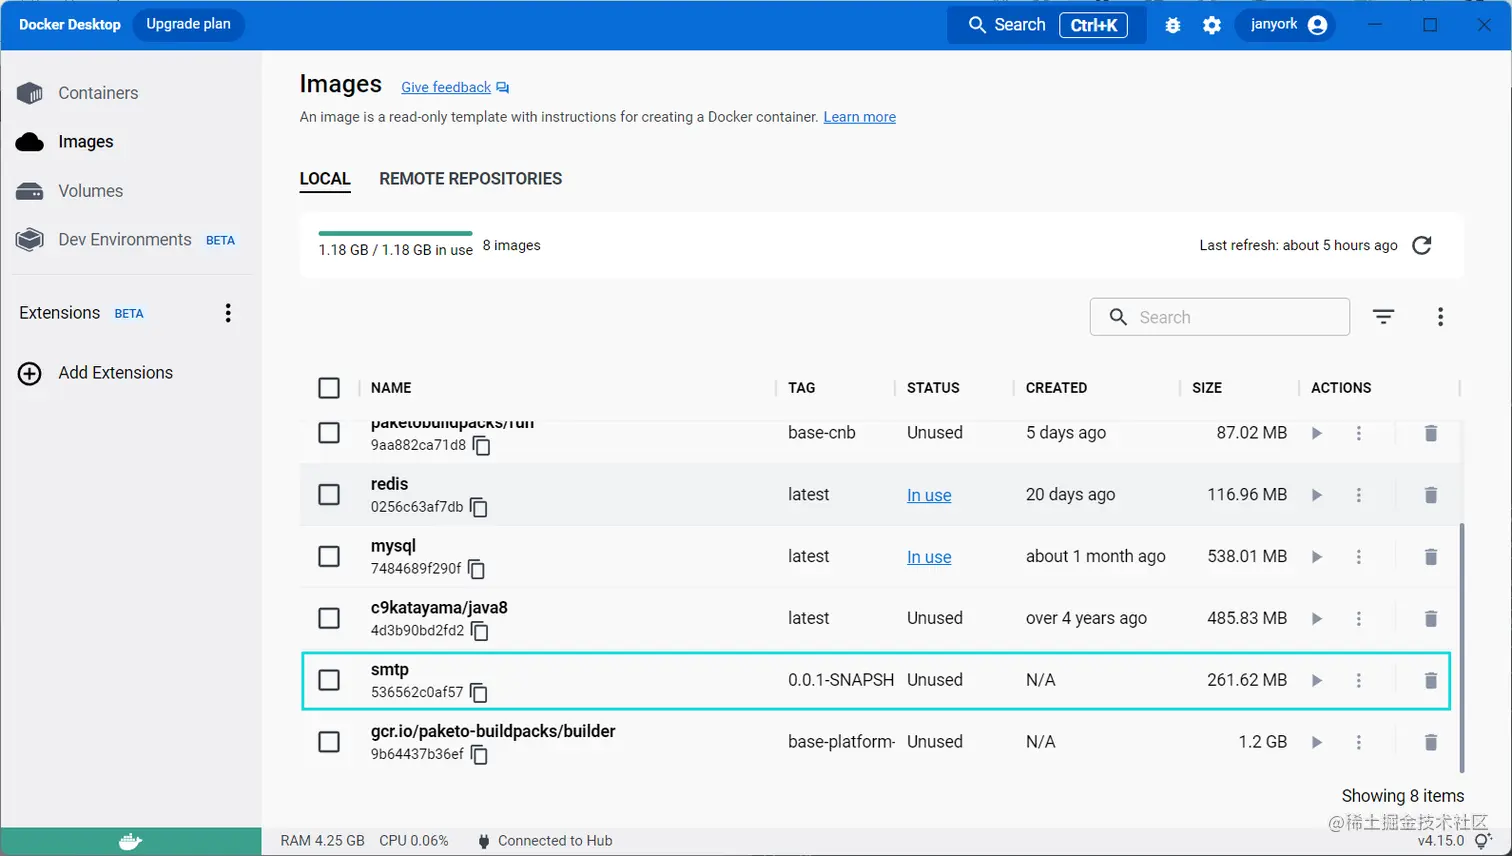Image resolution: width=1512 pixels, height=856 pixels.
Task: Open more actions for c9katayama/java8 image
Action: 1359,619
